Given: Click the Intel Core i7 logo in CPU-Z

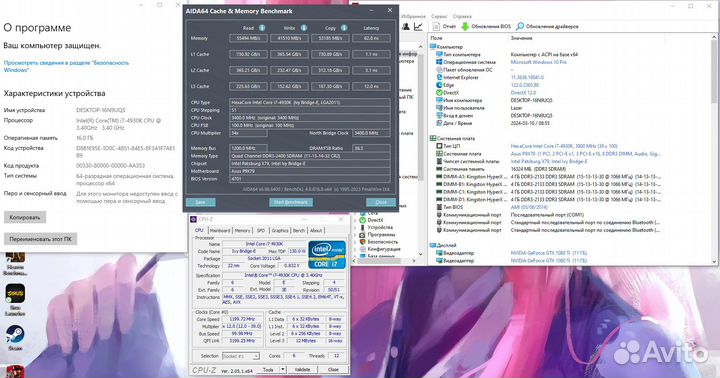Looking at the screenshot, I should click(x=327, y=254).
